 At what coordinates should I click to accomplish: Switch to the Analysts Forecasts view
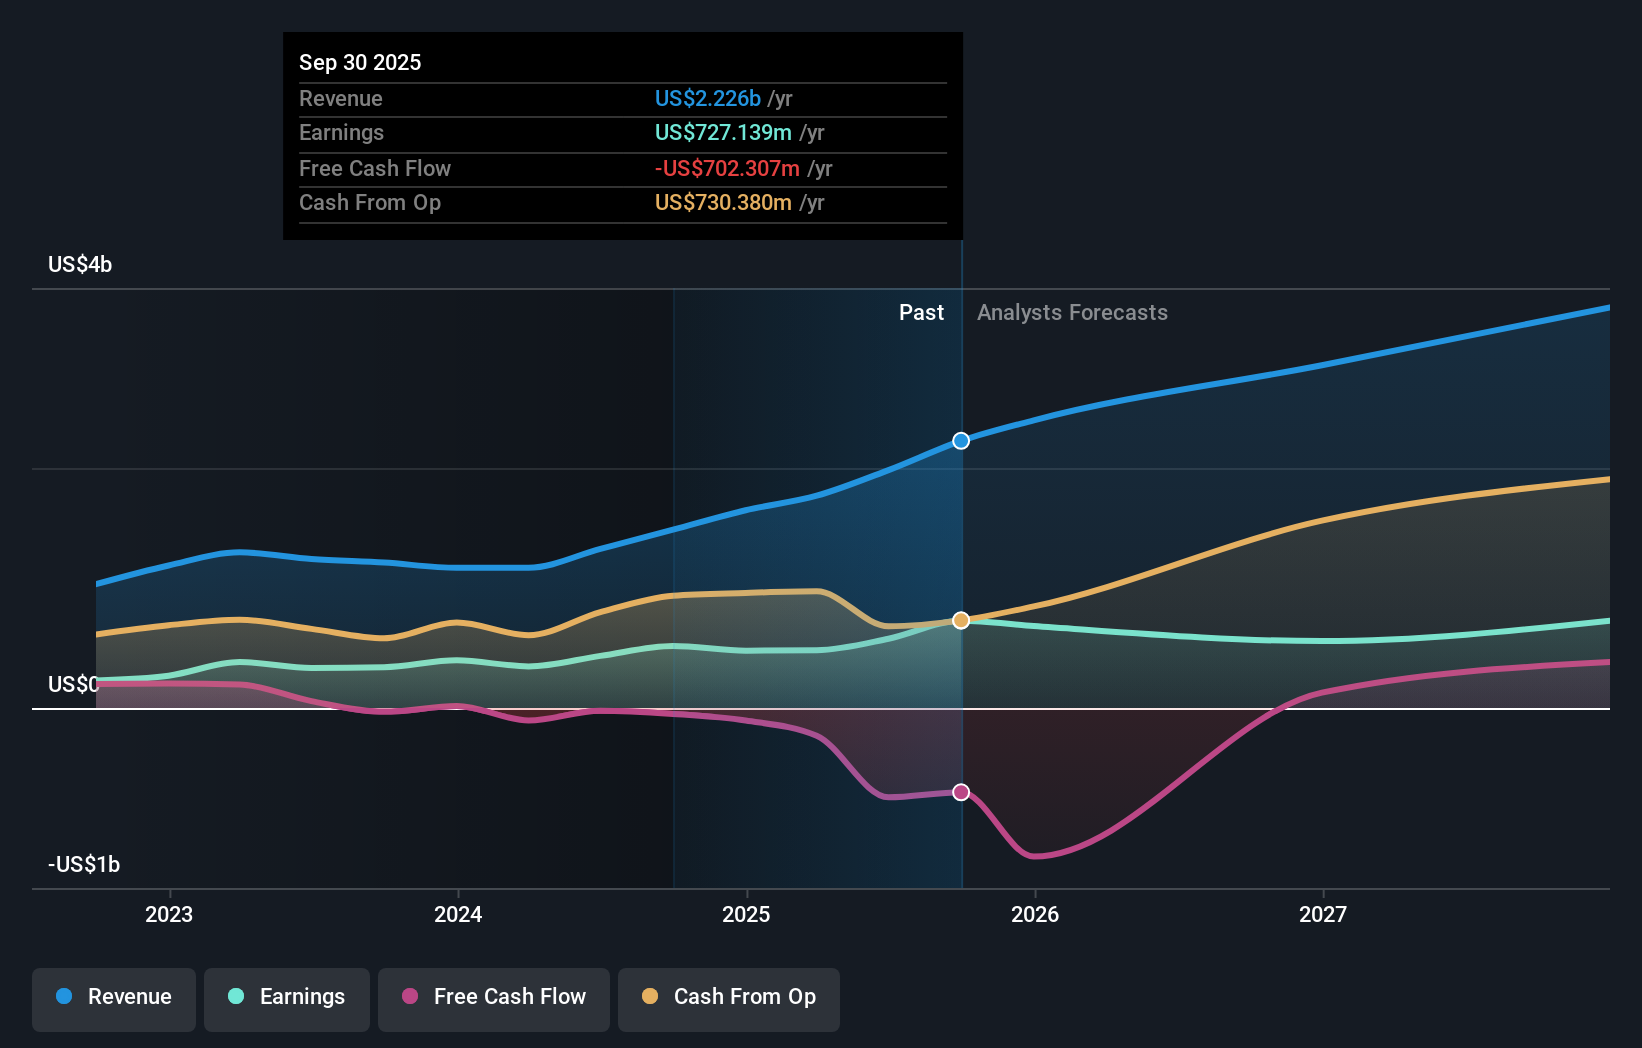pos(1072,312)
